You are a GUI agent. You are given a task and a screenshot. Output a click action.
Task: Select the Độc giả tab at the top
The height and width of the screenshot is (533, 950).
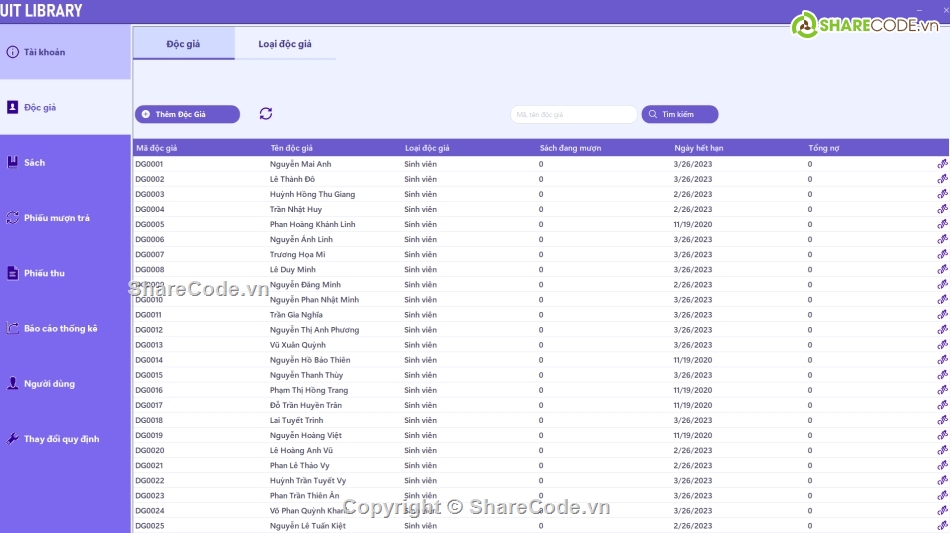[183, 44]
